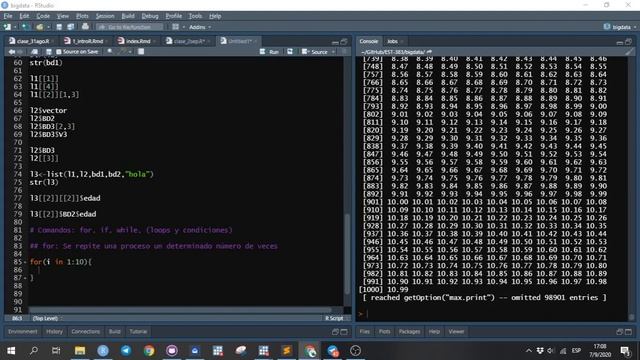Switch to the Jobs tab
This screenshot has height=360, width=640.
click(392, 41)
